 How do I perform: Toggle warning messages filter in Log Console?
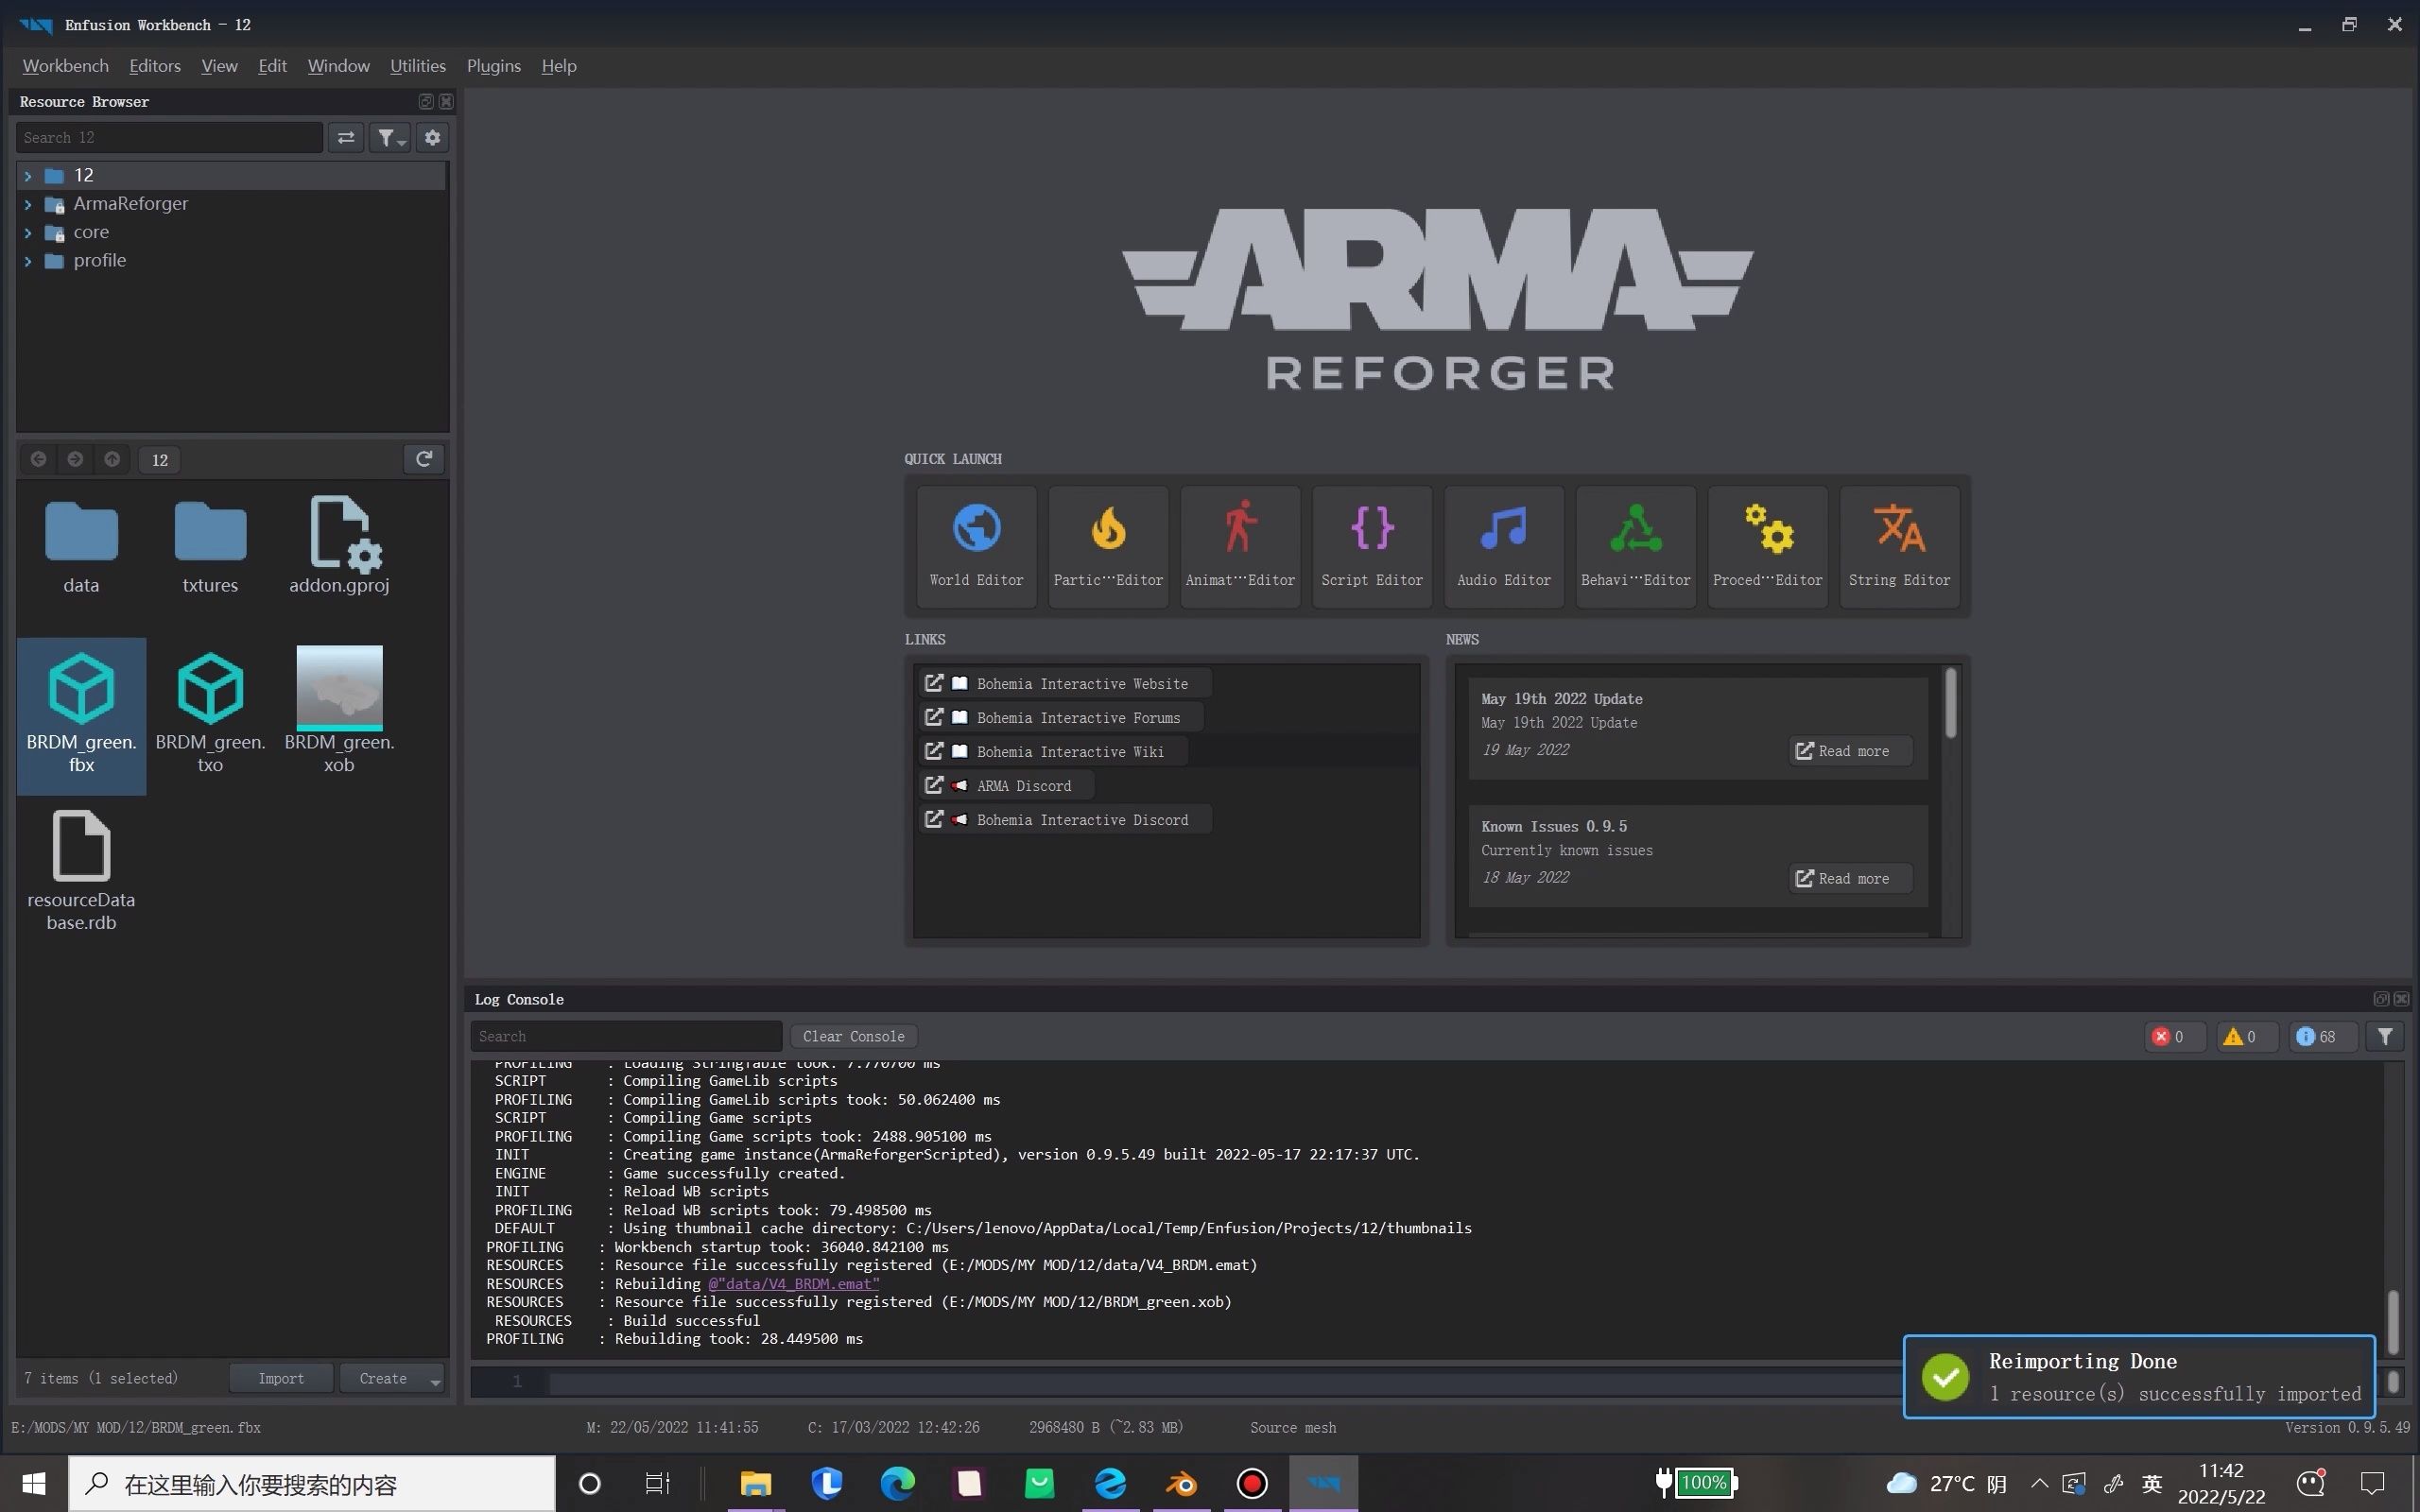2247,1036
